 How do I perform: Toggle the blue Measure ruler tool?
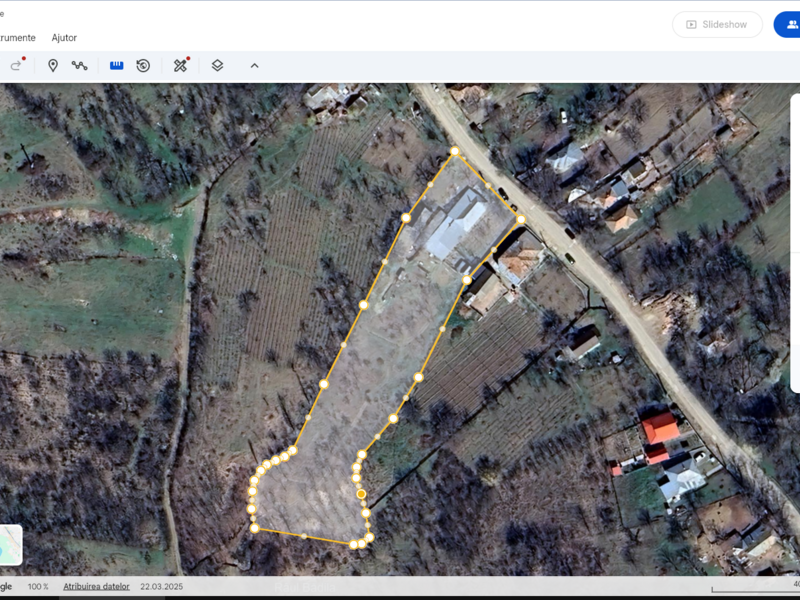coord(116,65)
